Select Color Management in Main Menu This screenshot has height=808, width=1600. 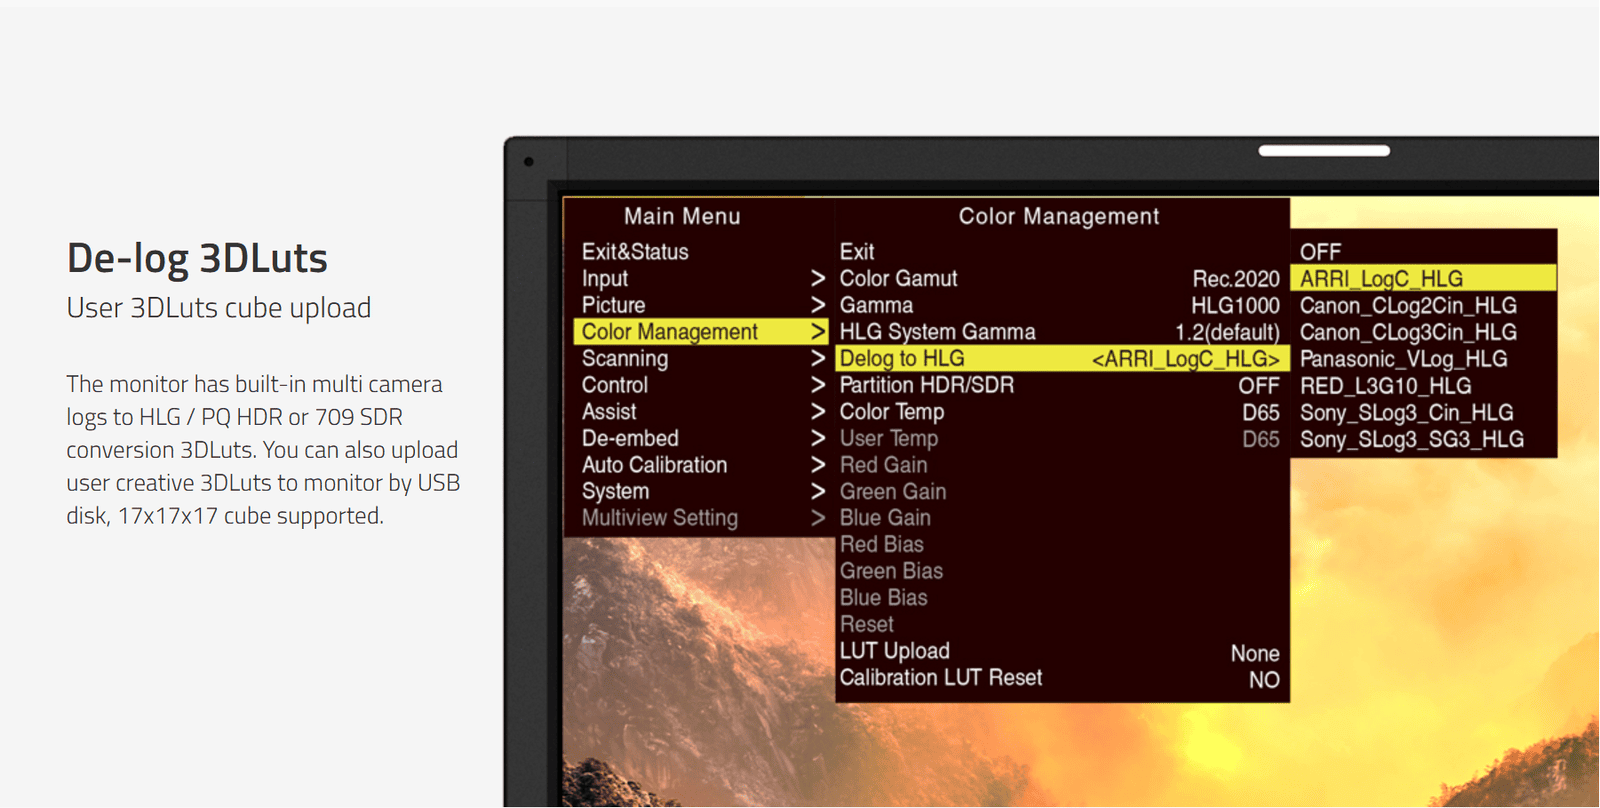(x=670, y=332)
